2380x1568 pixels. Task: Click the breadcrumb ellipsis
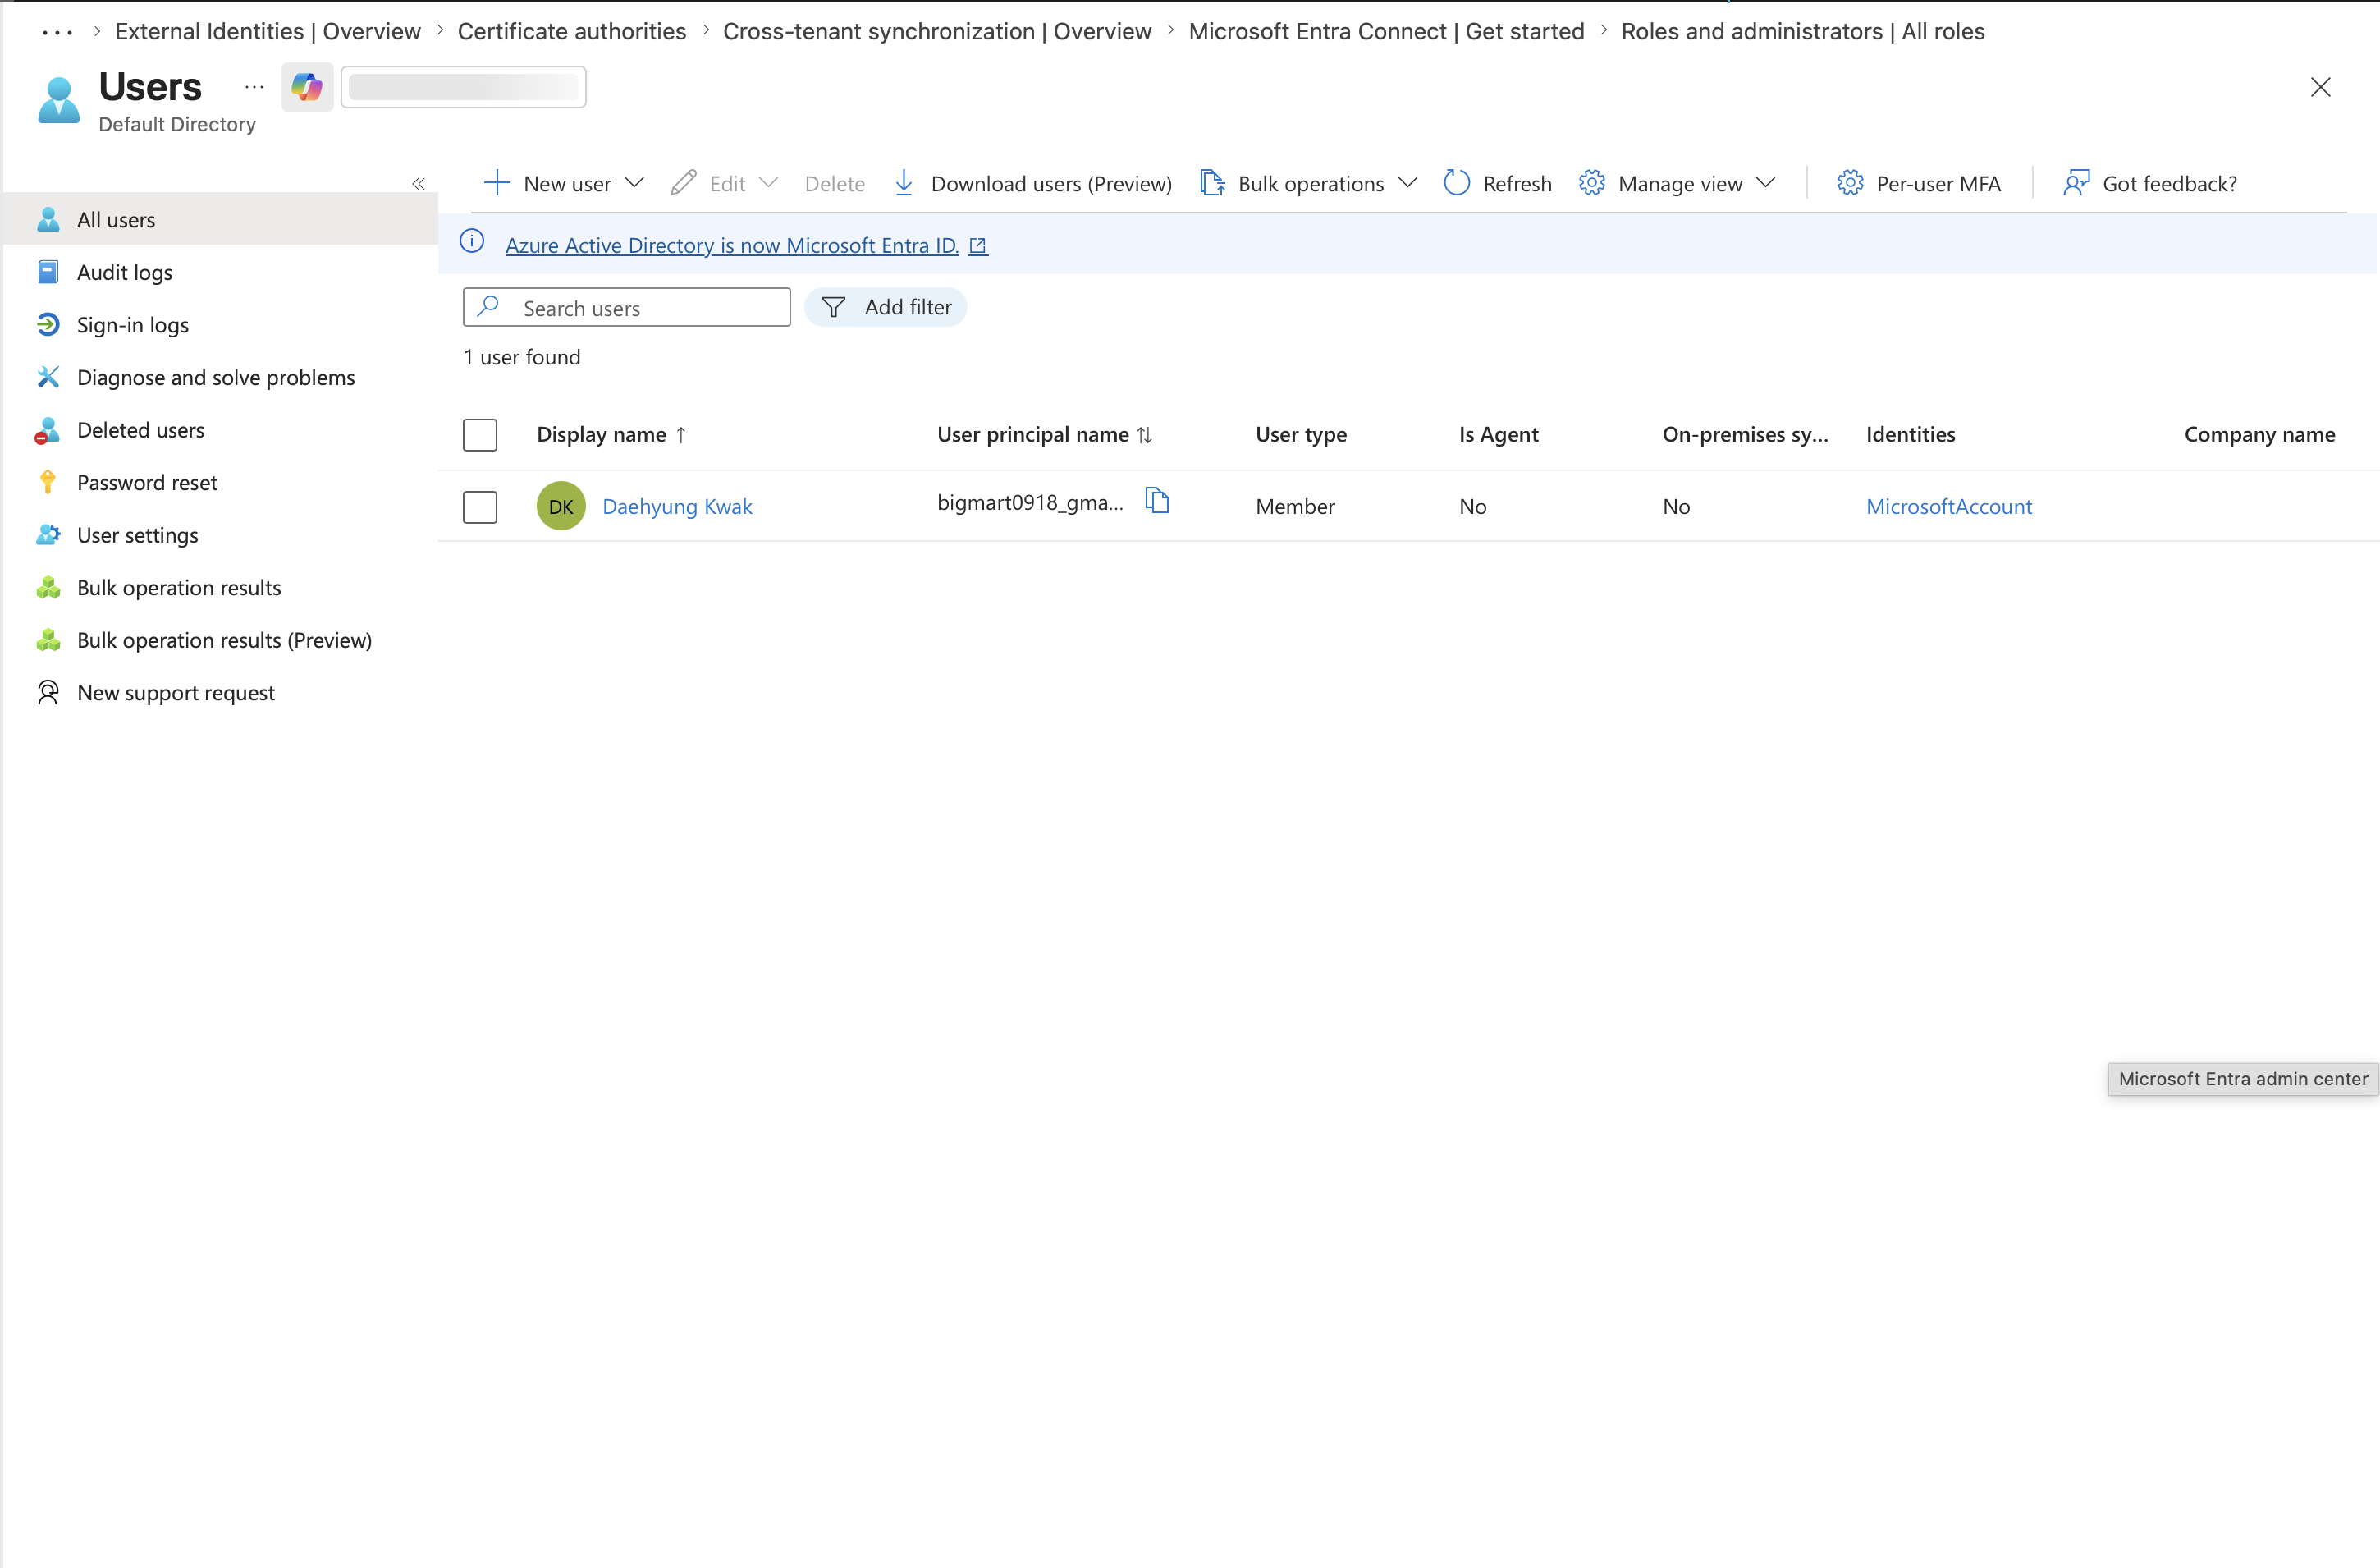click(x=57, y=32)
